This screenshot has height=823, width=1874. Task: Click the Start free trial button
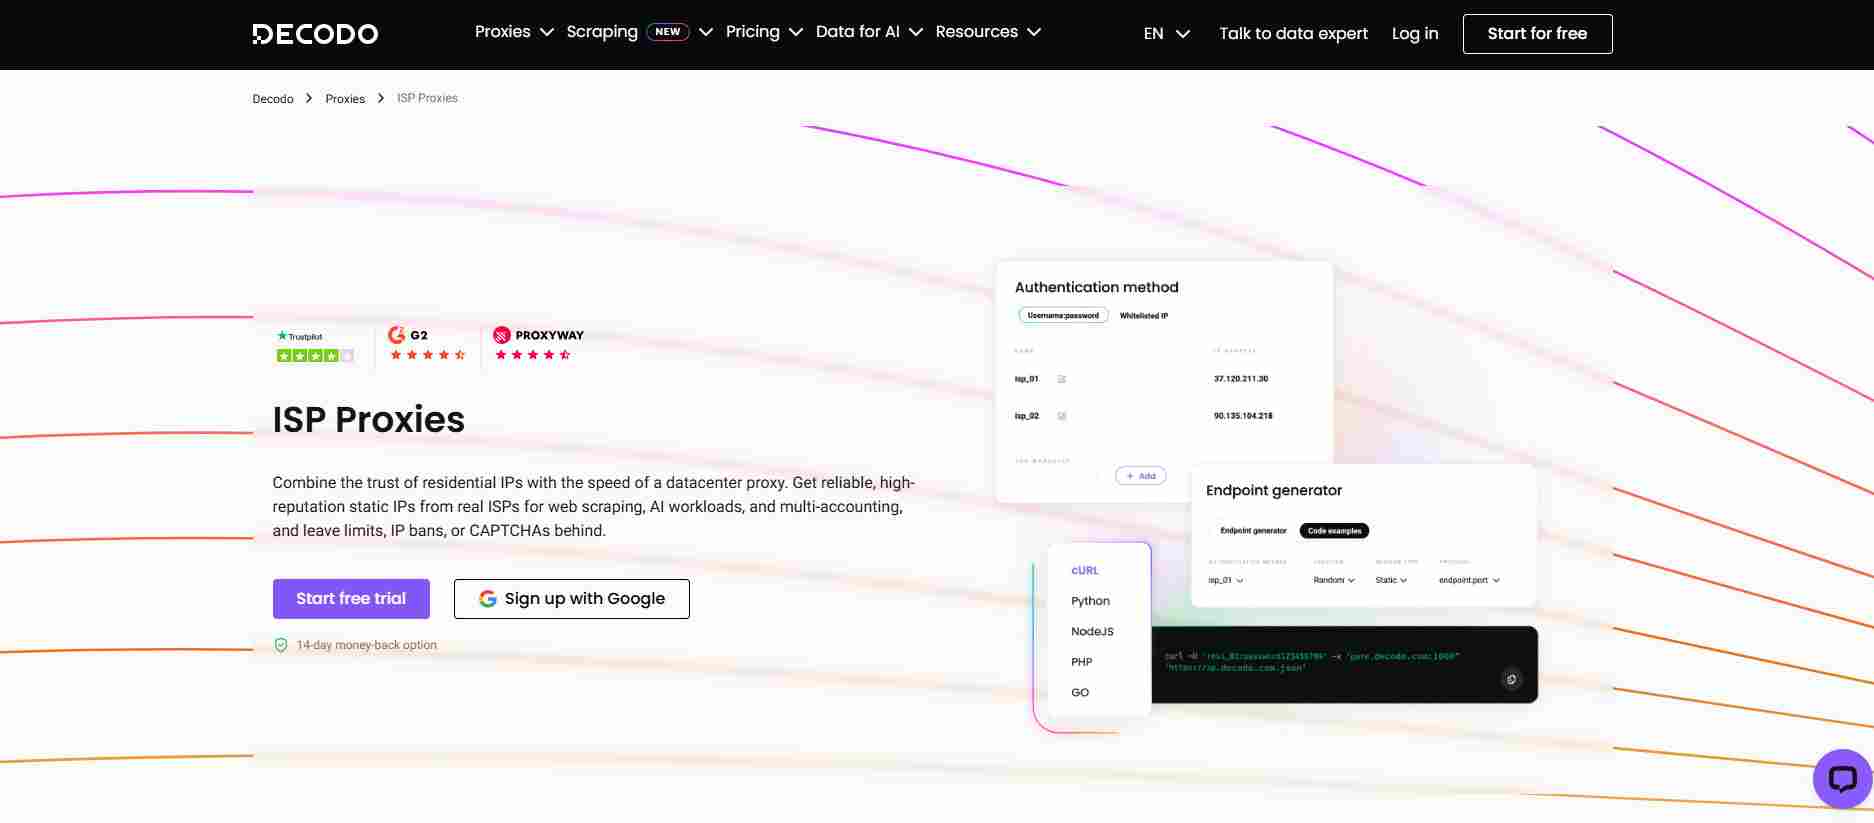(351, 599)
